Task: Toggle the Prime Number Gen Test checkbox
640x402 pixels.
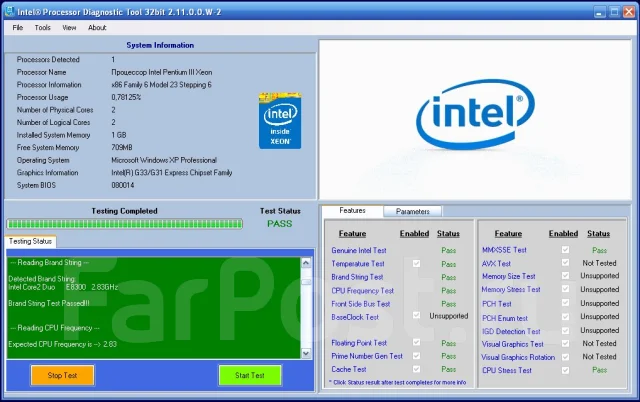Action: point(416,355)
